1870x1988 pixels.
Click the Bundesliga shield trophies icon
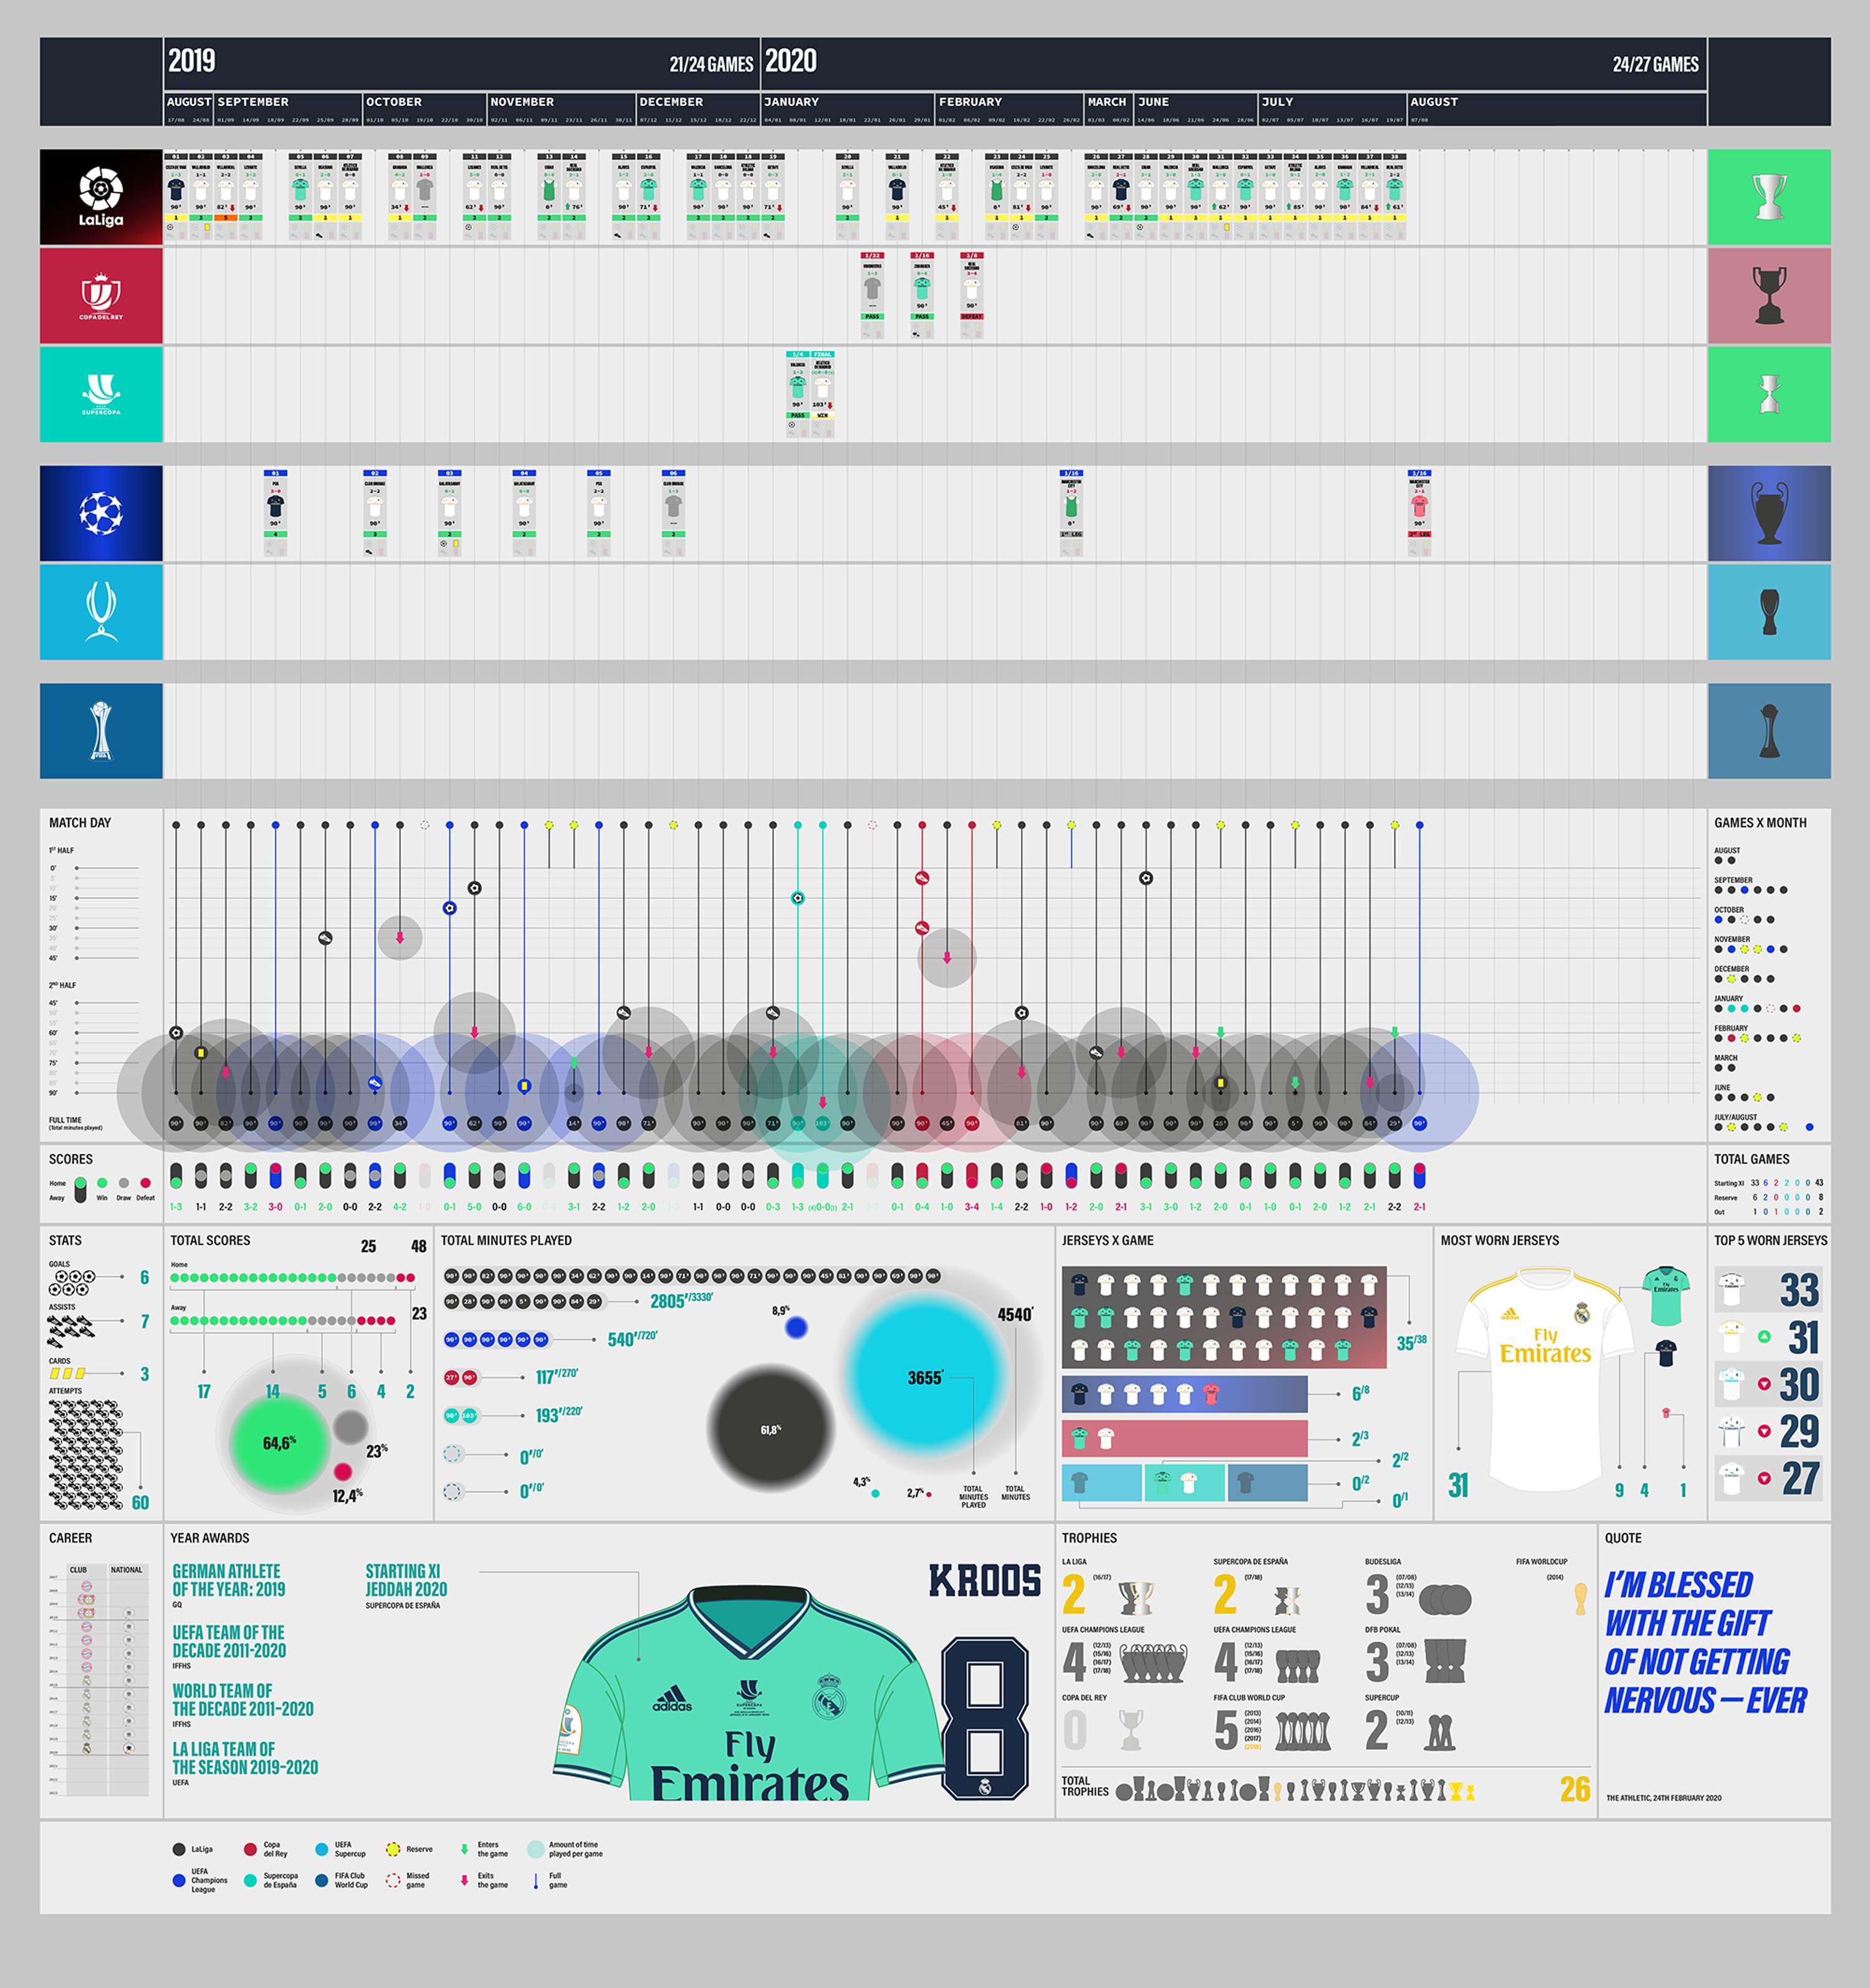pos(1445,1599)
